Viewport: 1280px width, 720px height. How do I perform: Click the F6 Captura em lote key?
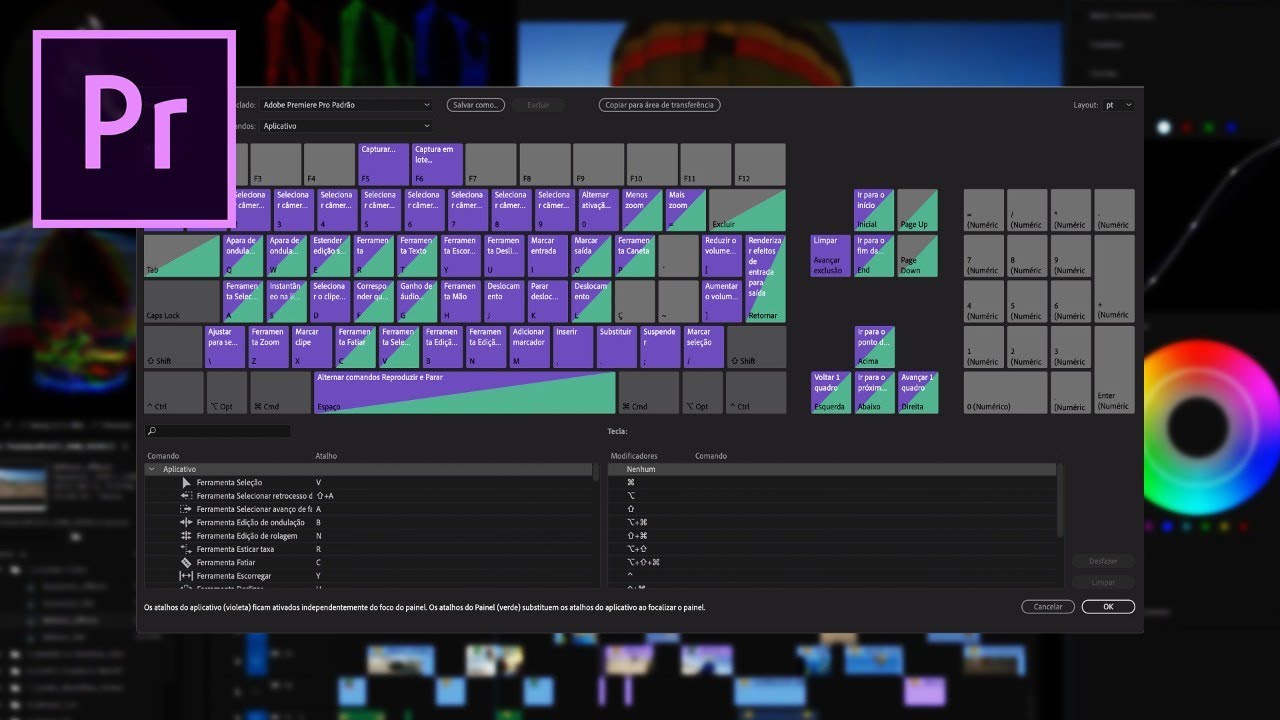click(x=438, y=164)
